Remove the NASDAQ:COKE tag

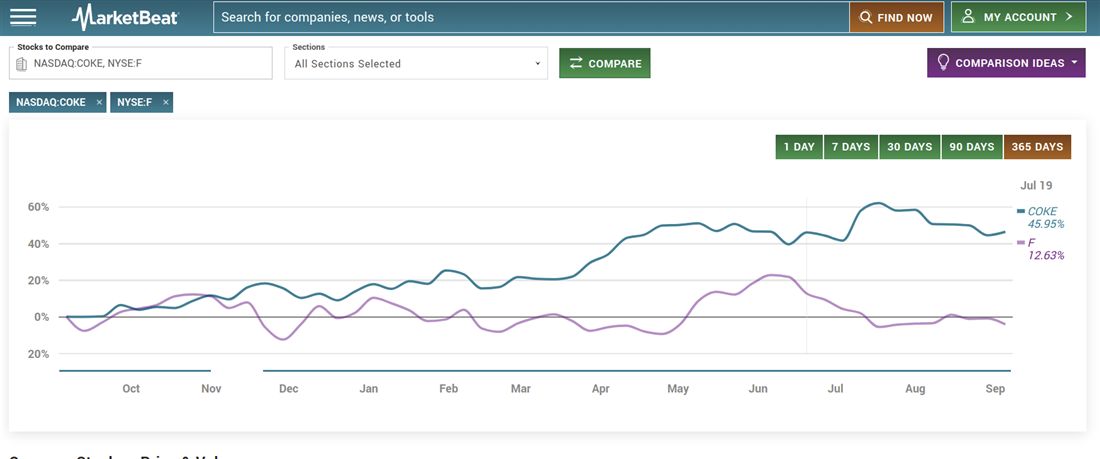point(99,102)
